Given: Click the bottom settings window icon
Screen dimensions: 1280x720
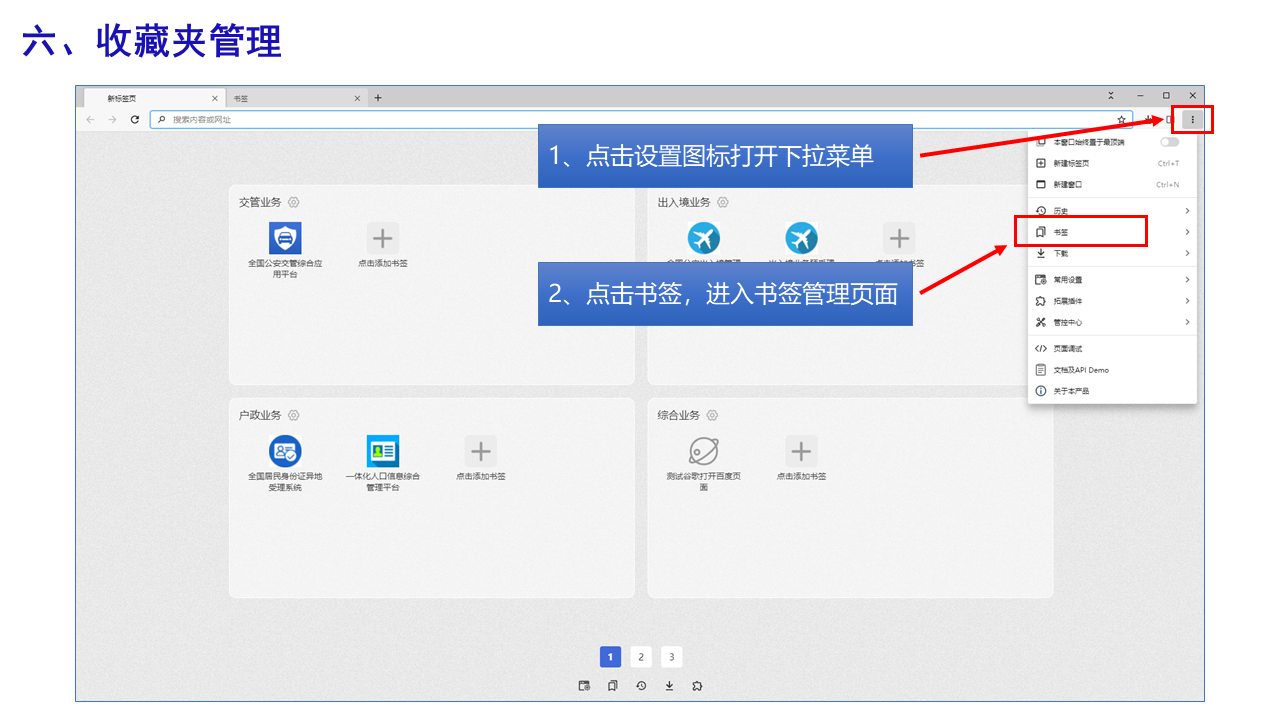Looking at the screenshot, I should point(584,686).
